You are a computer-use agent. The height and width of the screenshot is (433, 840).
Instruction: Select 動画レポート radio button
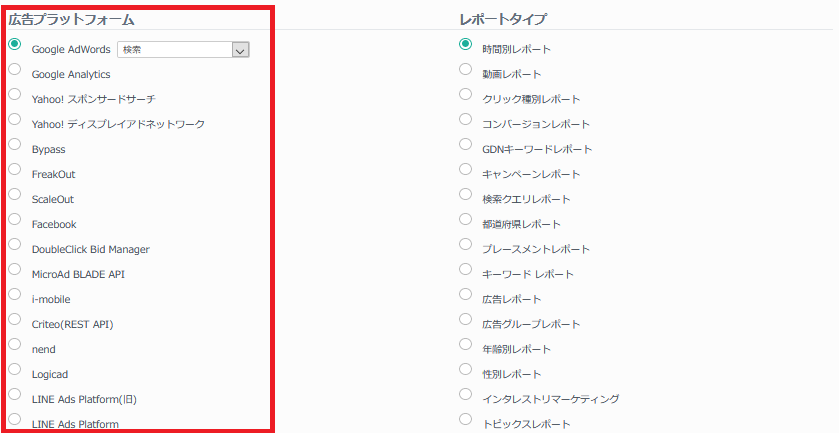(466, 69)
